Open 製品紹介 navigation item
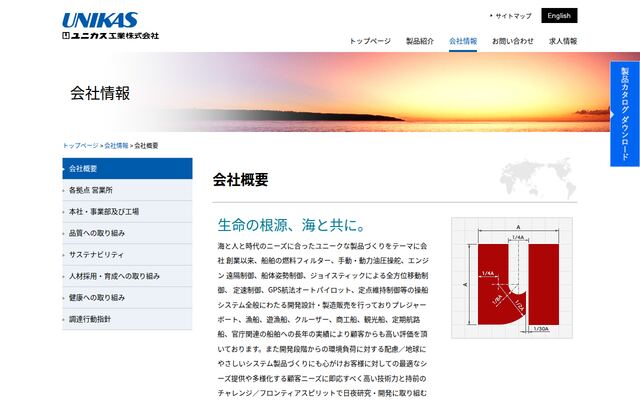This screenshot has height=400, width=640. (420, 41)
